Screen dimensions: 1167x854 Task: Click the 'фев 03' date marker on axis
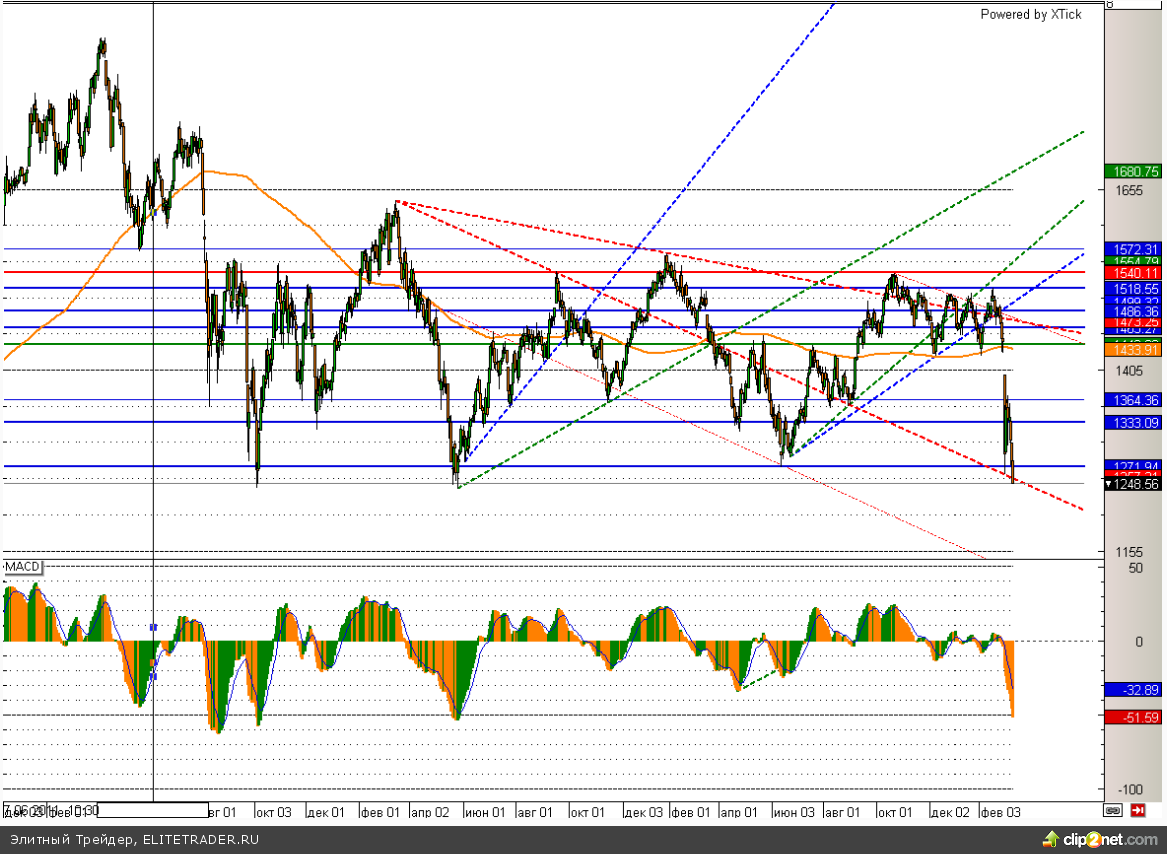pos(999,813)
